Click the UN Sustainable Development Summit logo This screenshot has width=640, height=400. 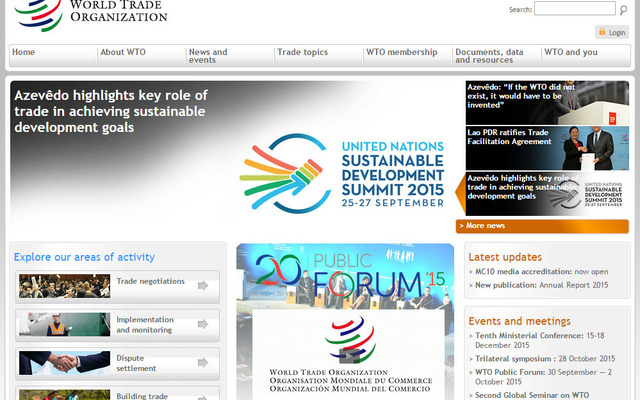tap(342, 174)
